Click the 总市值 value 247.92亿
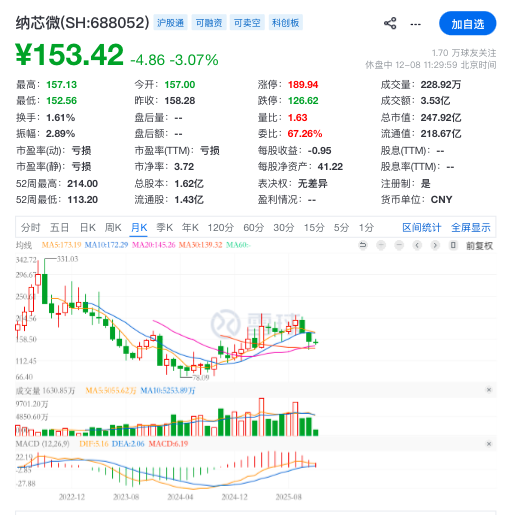The width and height of the screenshot is (508, 515). [x=441, y=118]
